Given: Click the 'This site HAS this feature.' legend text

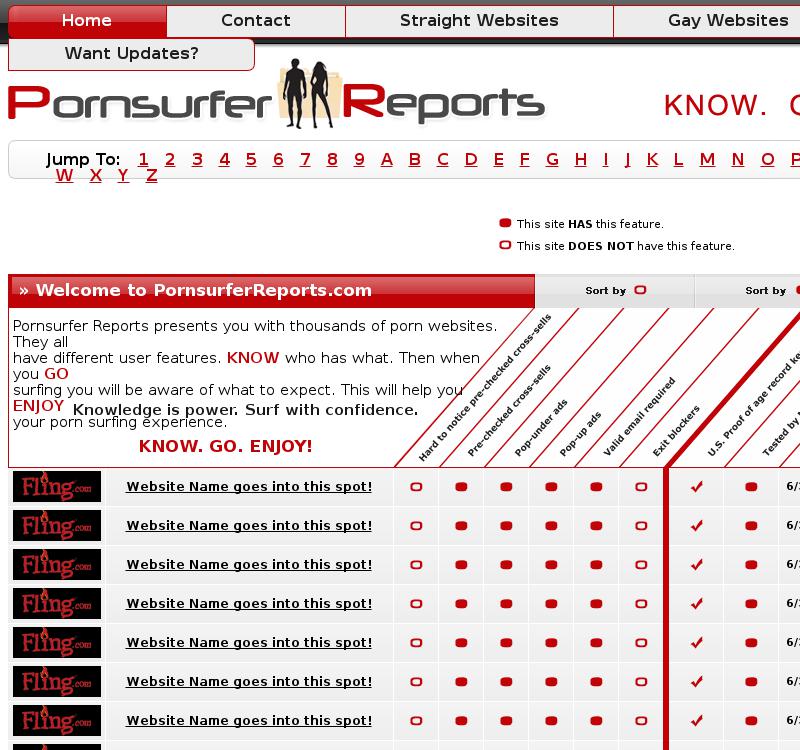Looking at the screenshot, I should pos(590,224).
